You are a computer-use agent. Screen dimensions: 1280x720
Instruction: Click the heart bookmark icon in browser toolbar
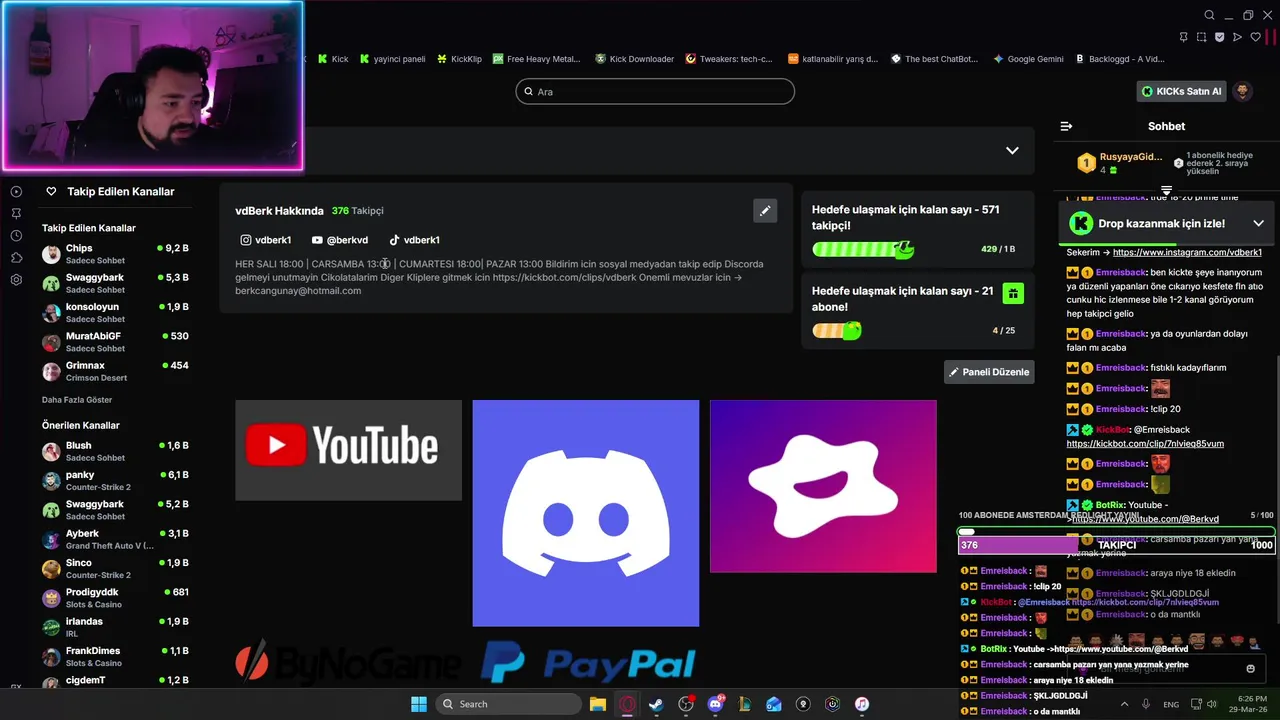tap(1256, 37)
